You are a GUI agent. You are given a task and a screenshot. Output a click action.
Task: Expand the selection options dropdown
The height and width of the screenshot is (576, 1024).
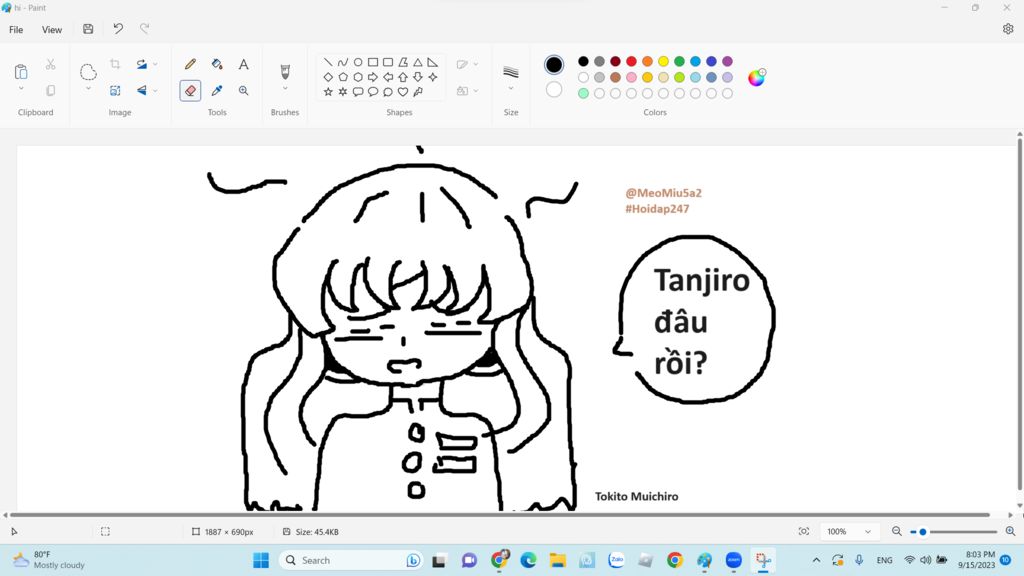point(88,88)
